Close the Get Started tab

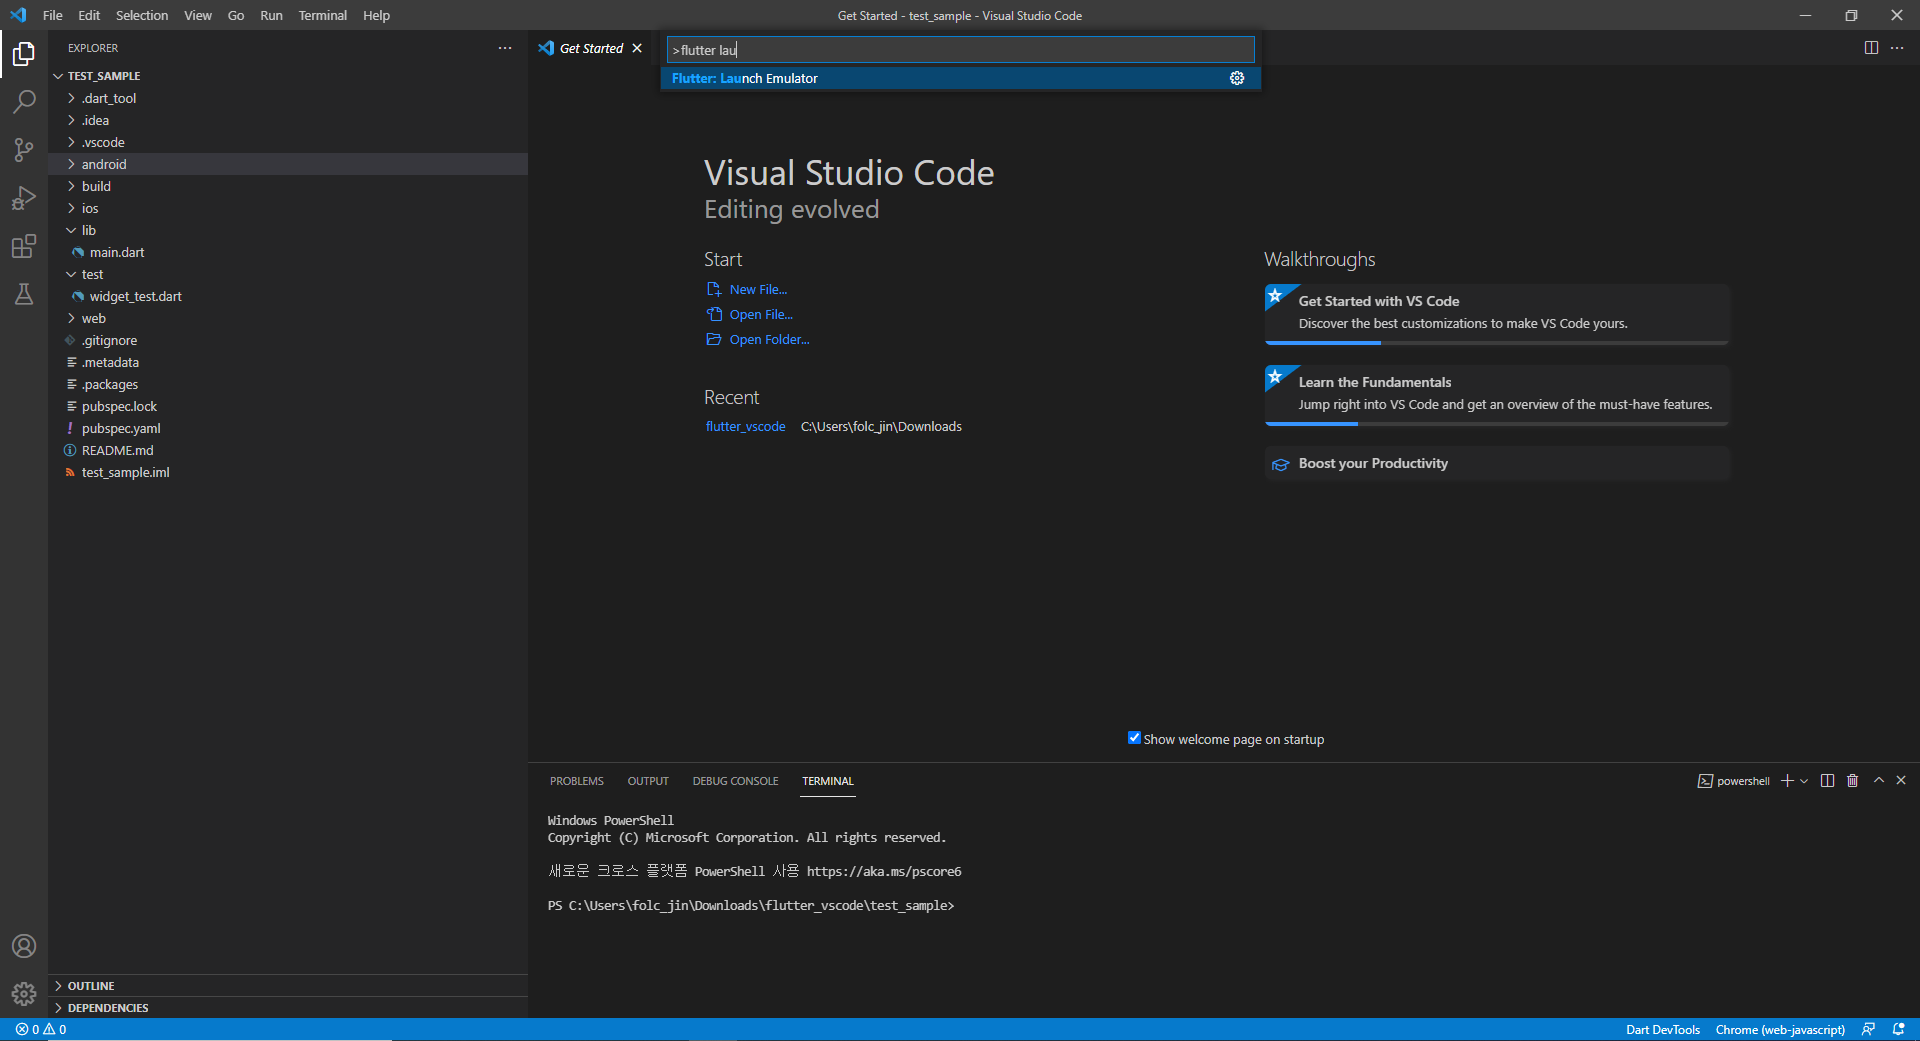click(637, 48)
